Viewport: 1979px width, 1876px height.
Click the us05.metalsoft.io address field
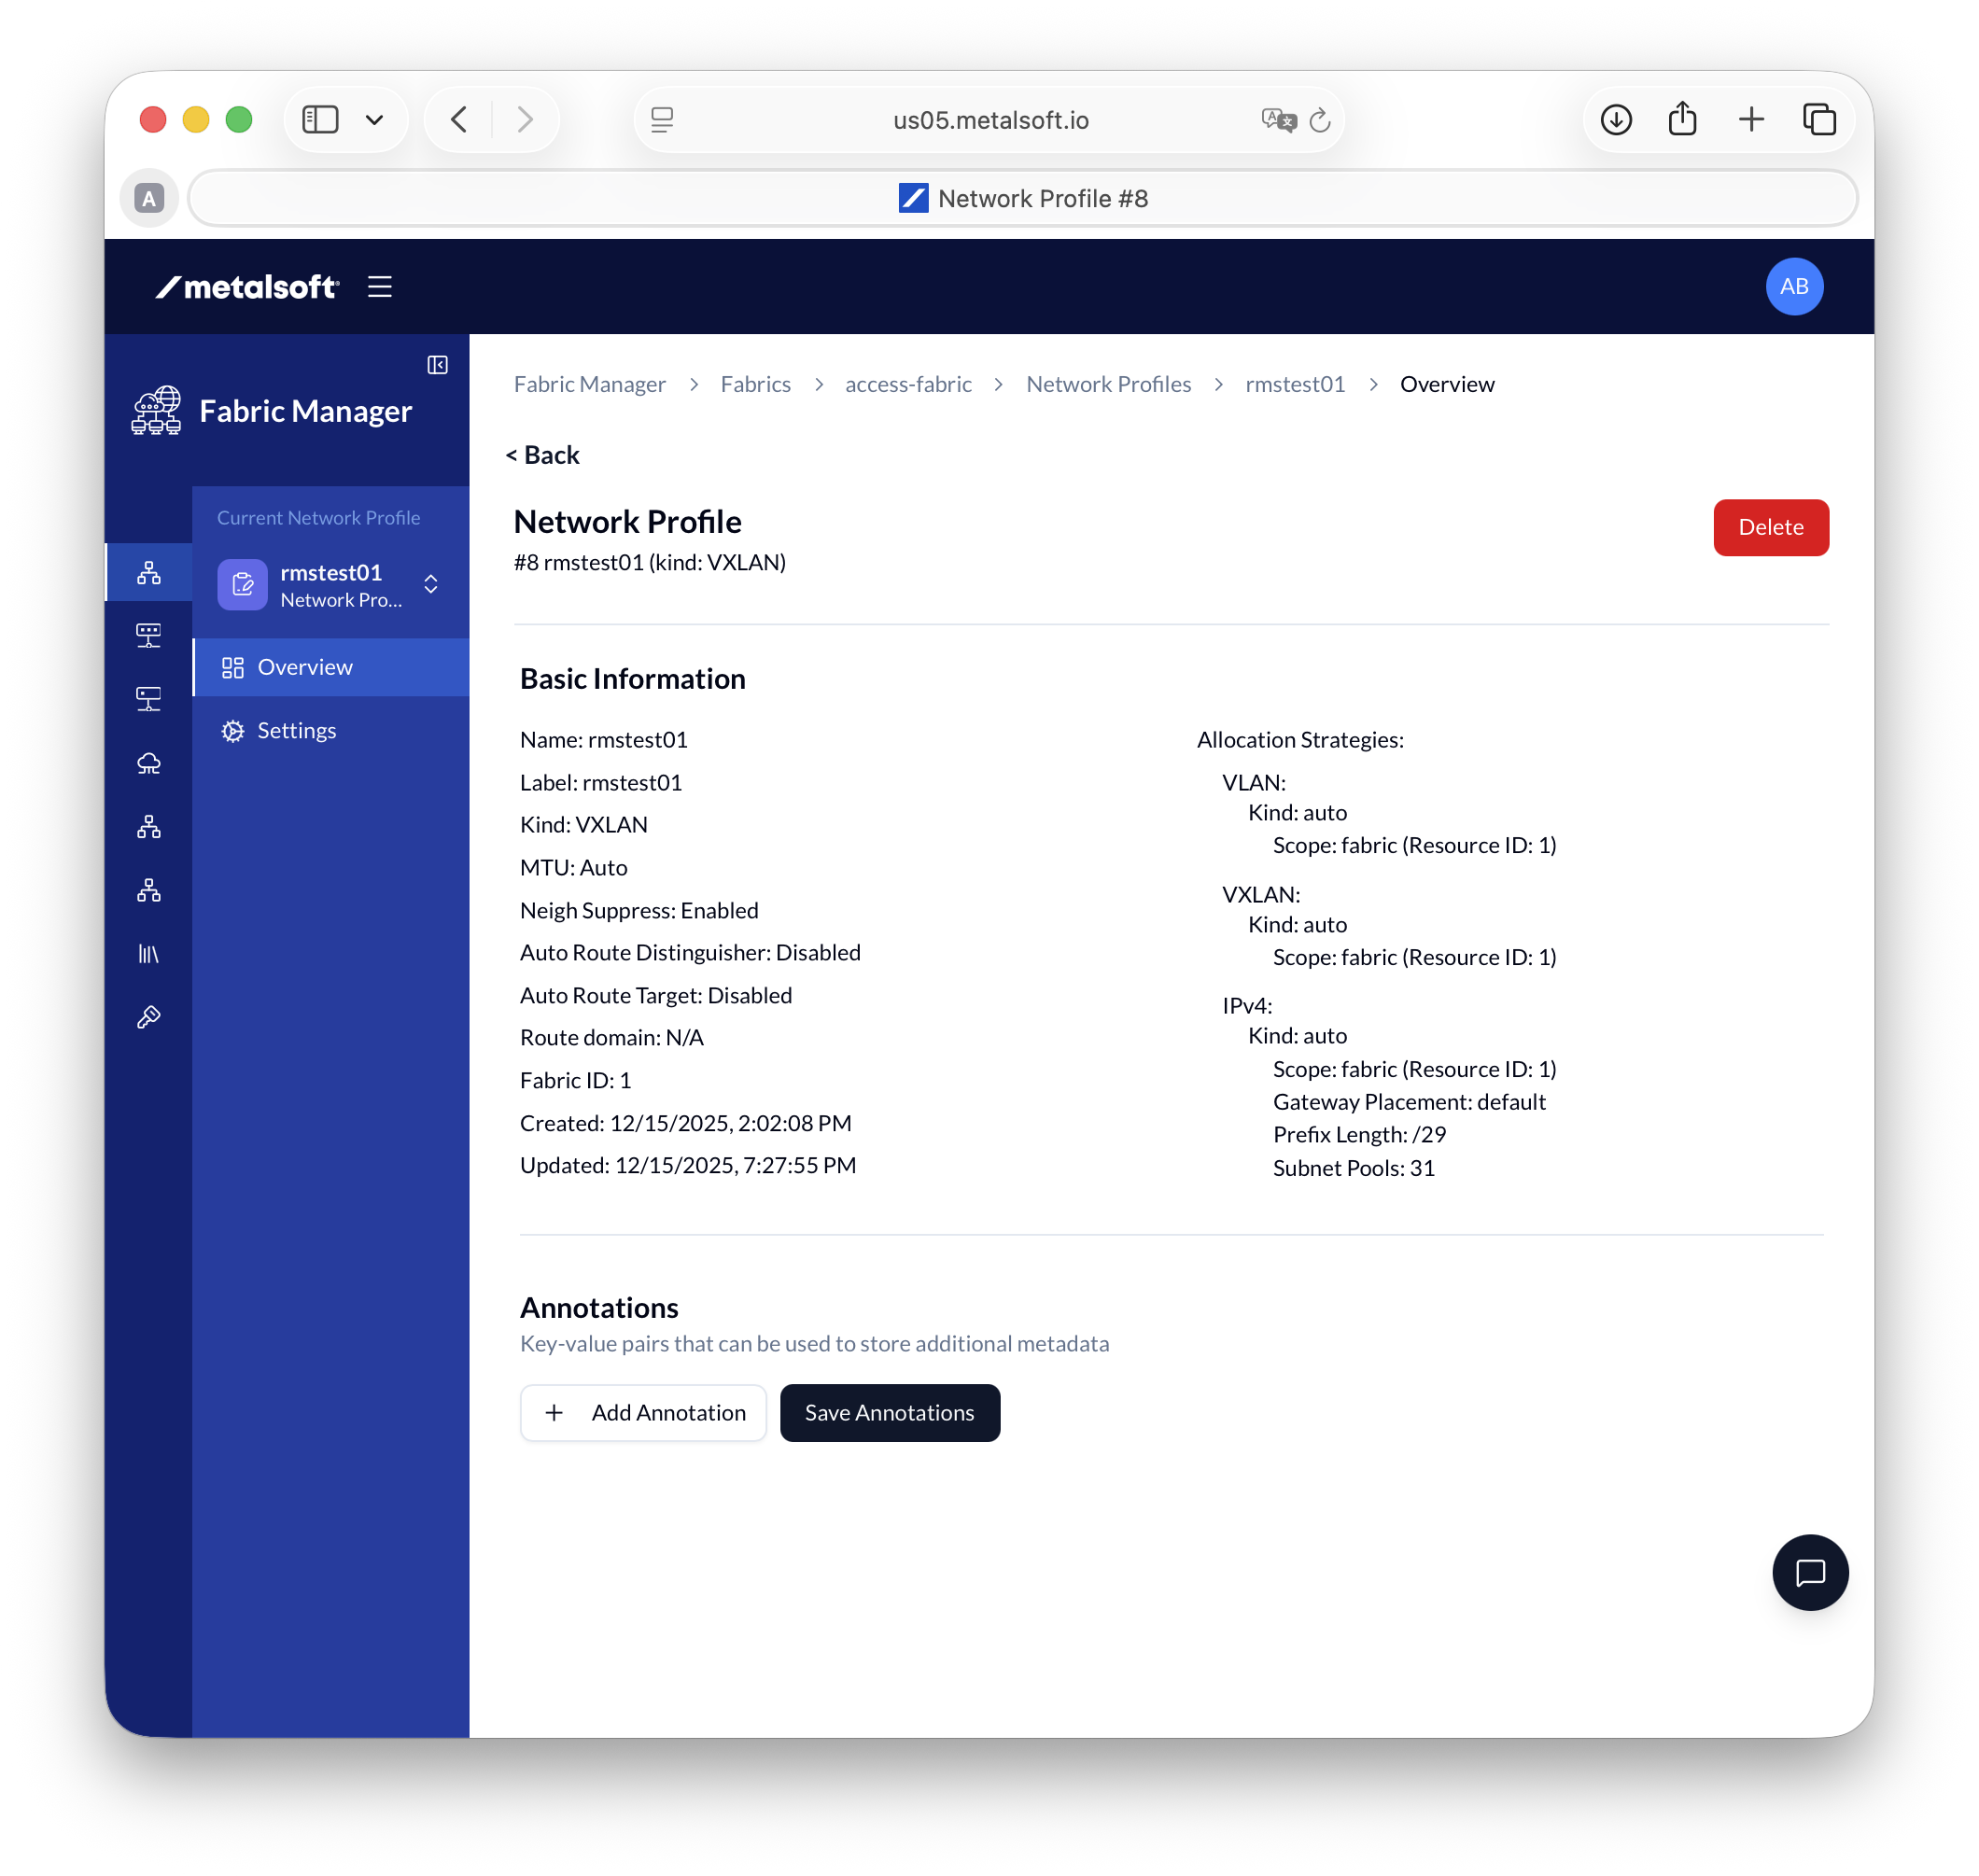989,120
